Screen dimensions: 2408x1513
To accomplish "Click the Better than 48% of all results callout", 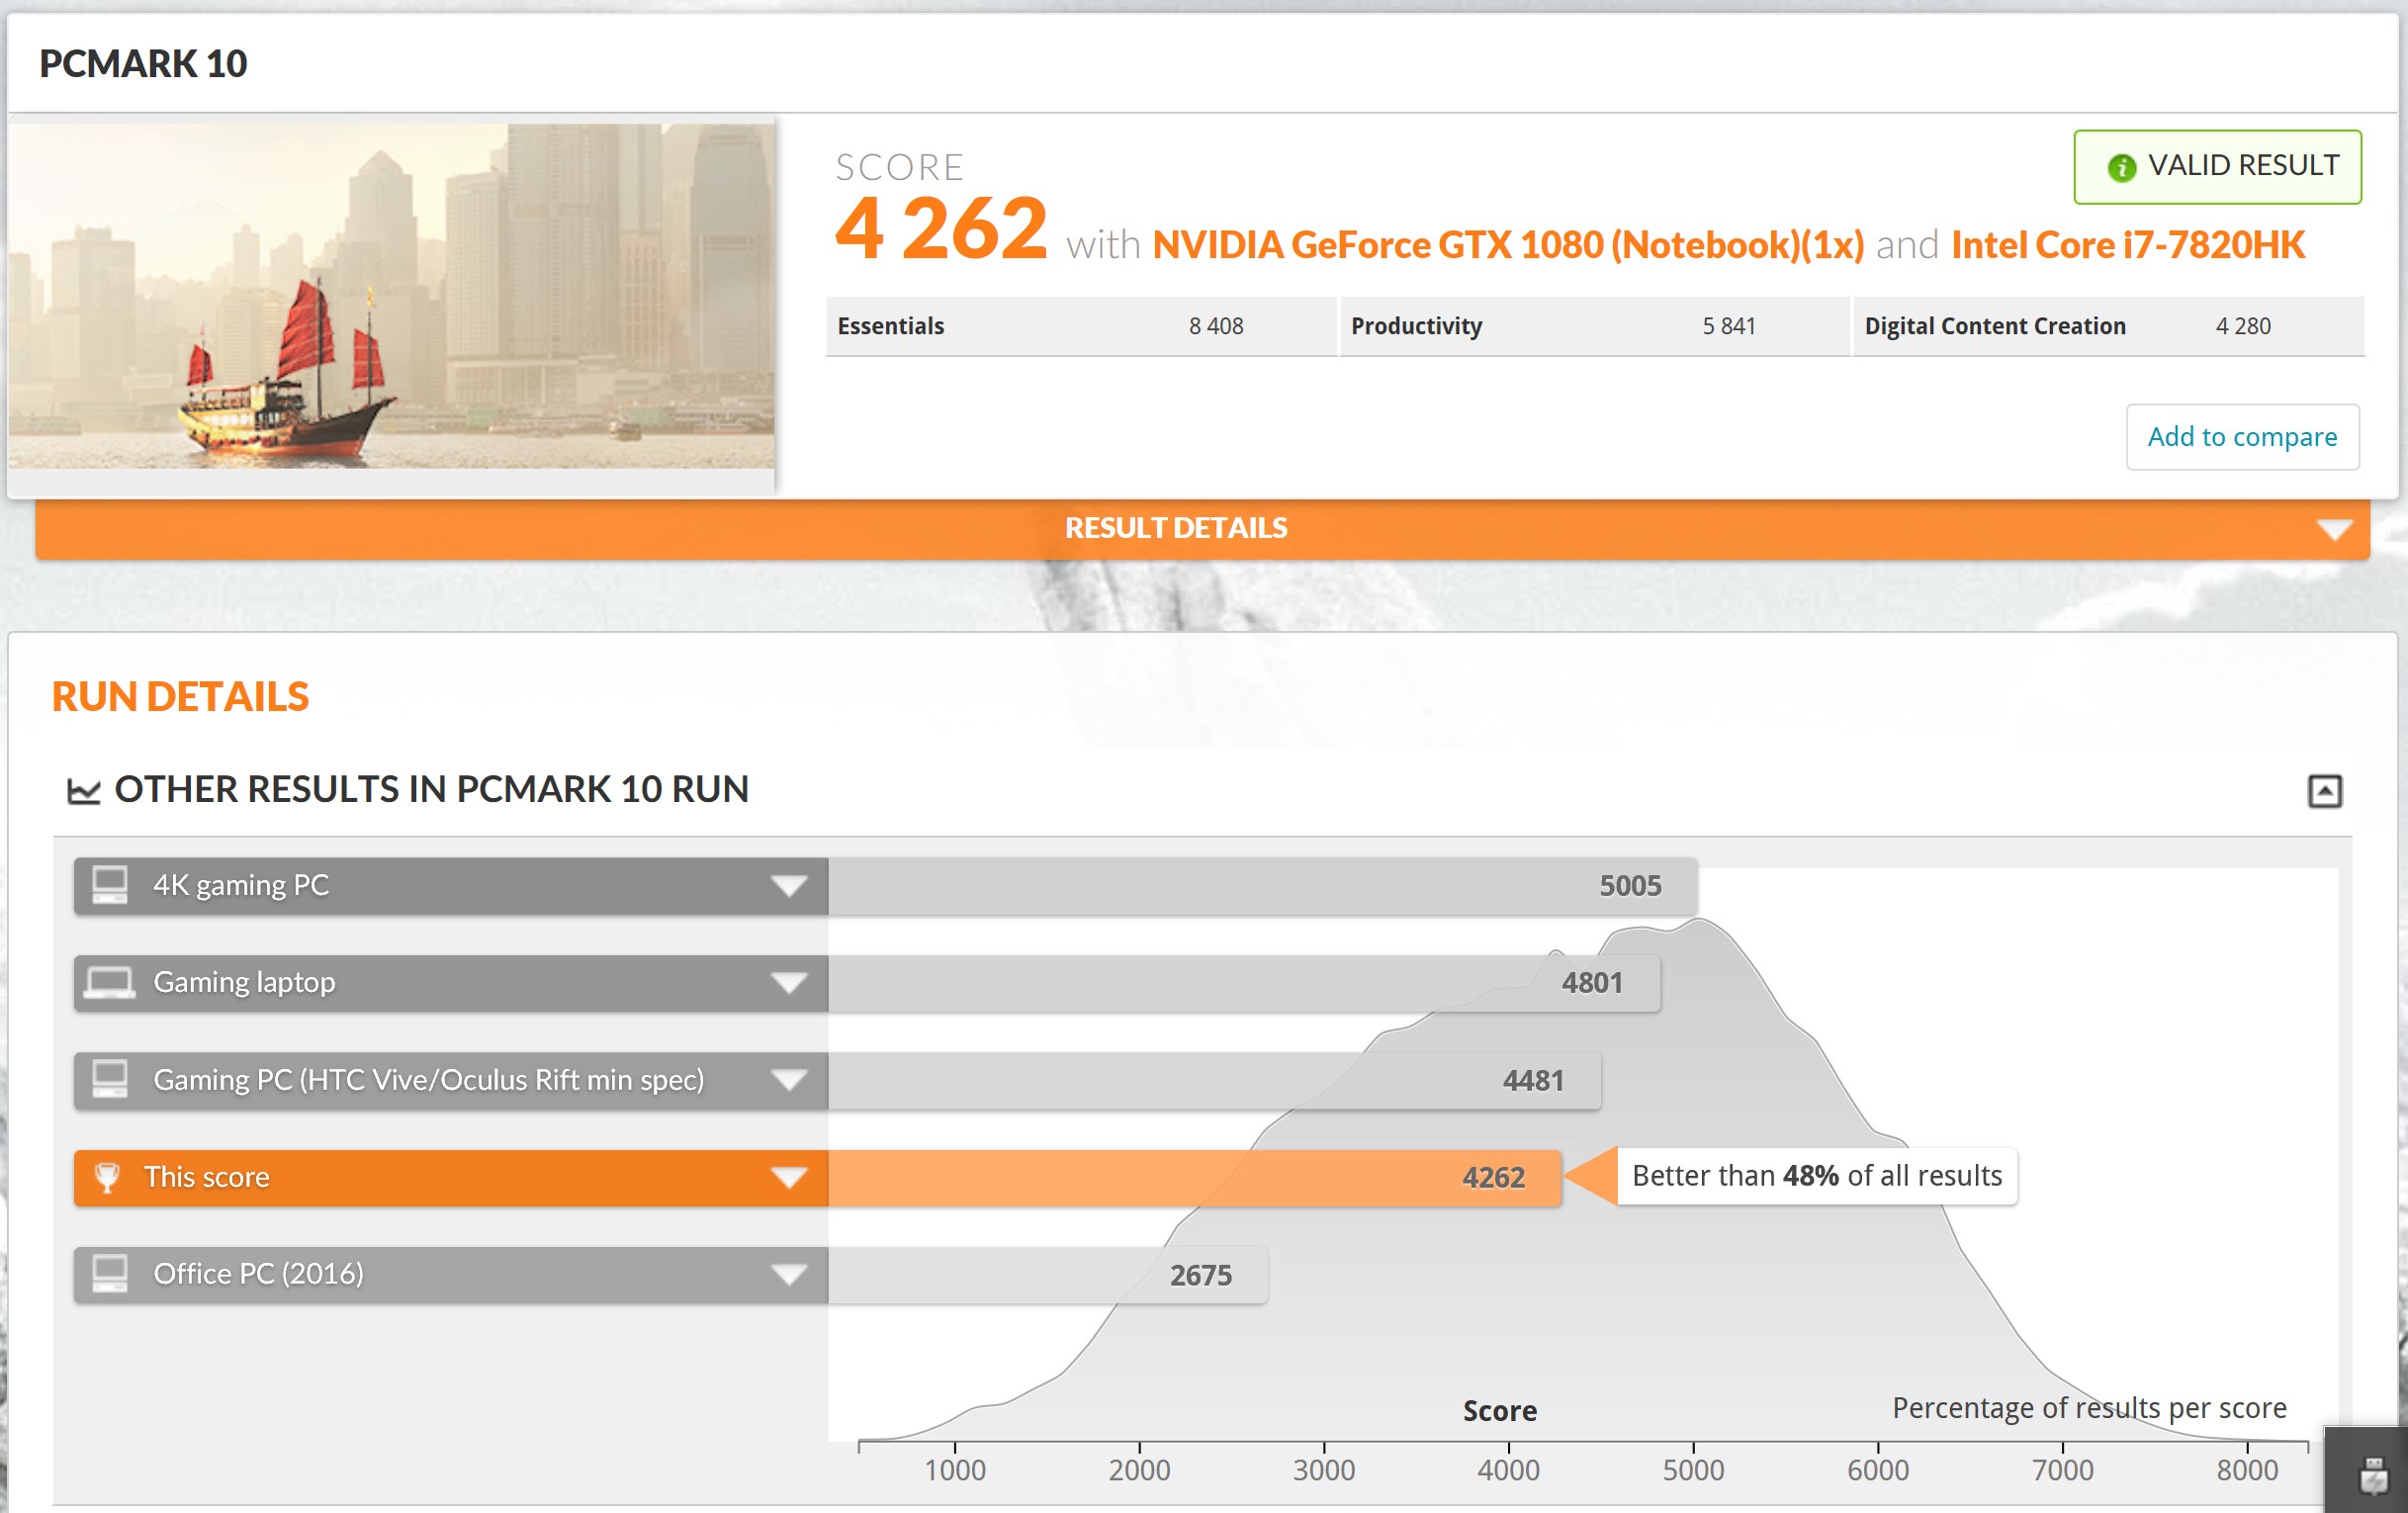I will pos(1817,1176).
